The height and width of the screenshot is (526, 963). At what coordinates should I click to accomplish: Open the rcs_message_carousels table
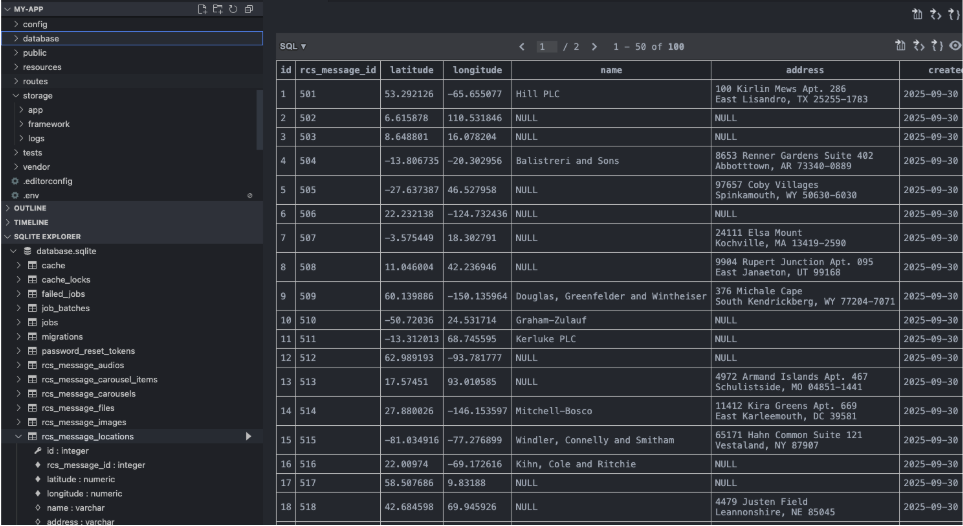[x=88, y=394]
